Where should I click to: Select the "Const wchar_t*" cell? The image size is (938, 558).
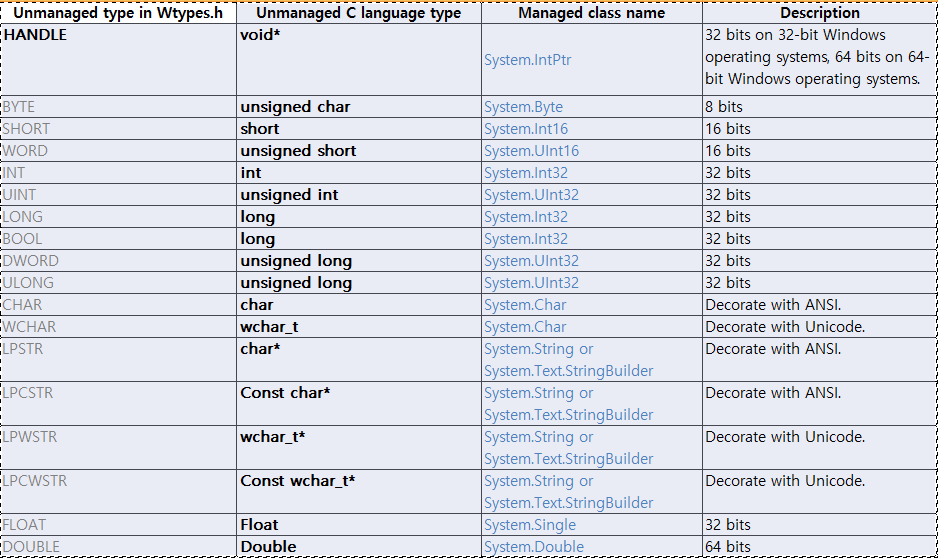coord(359,492)
